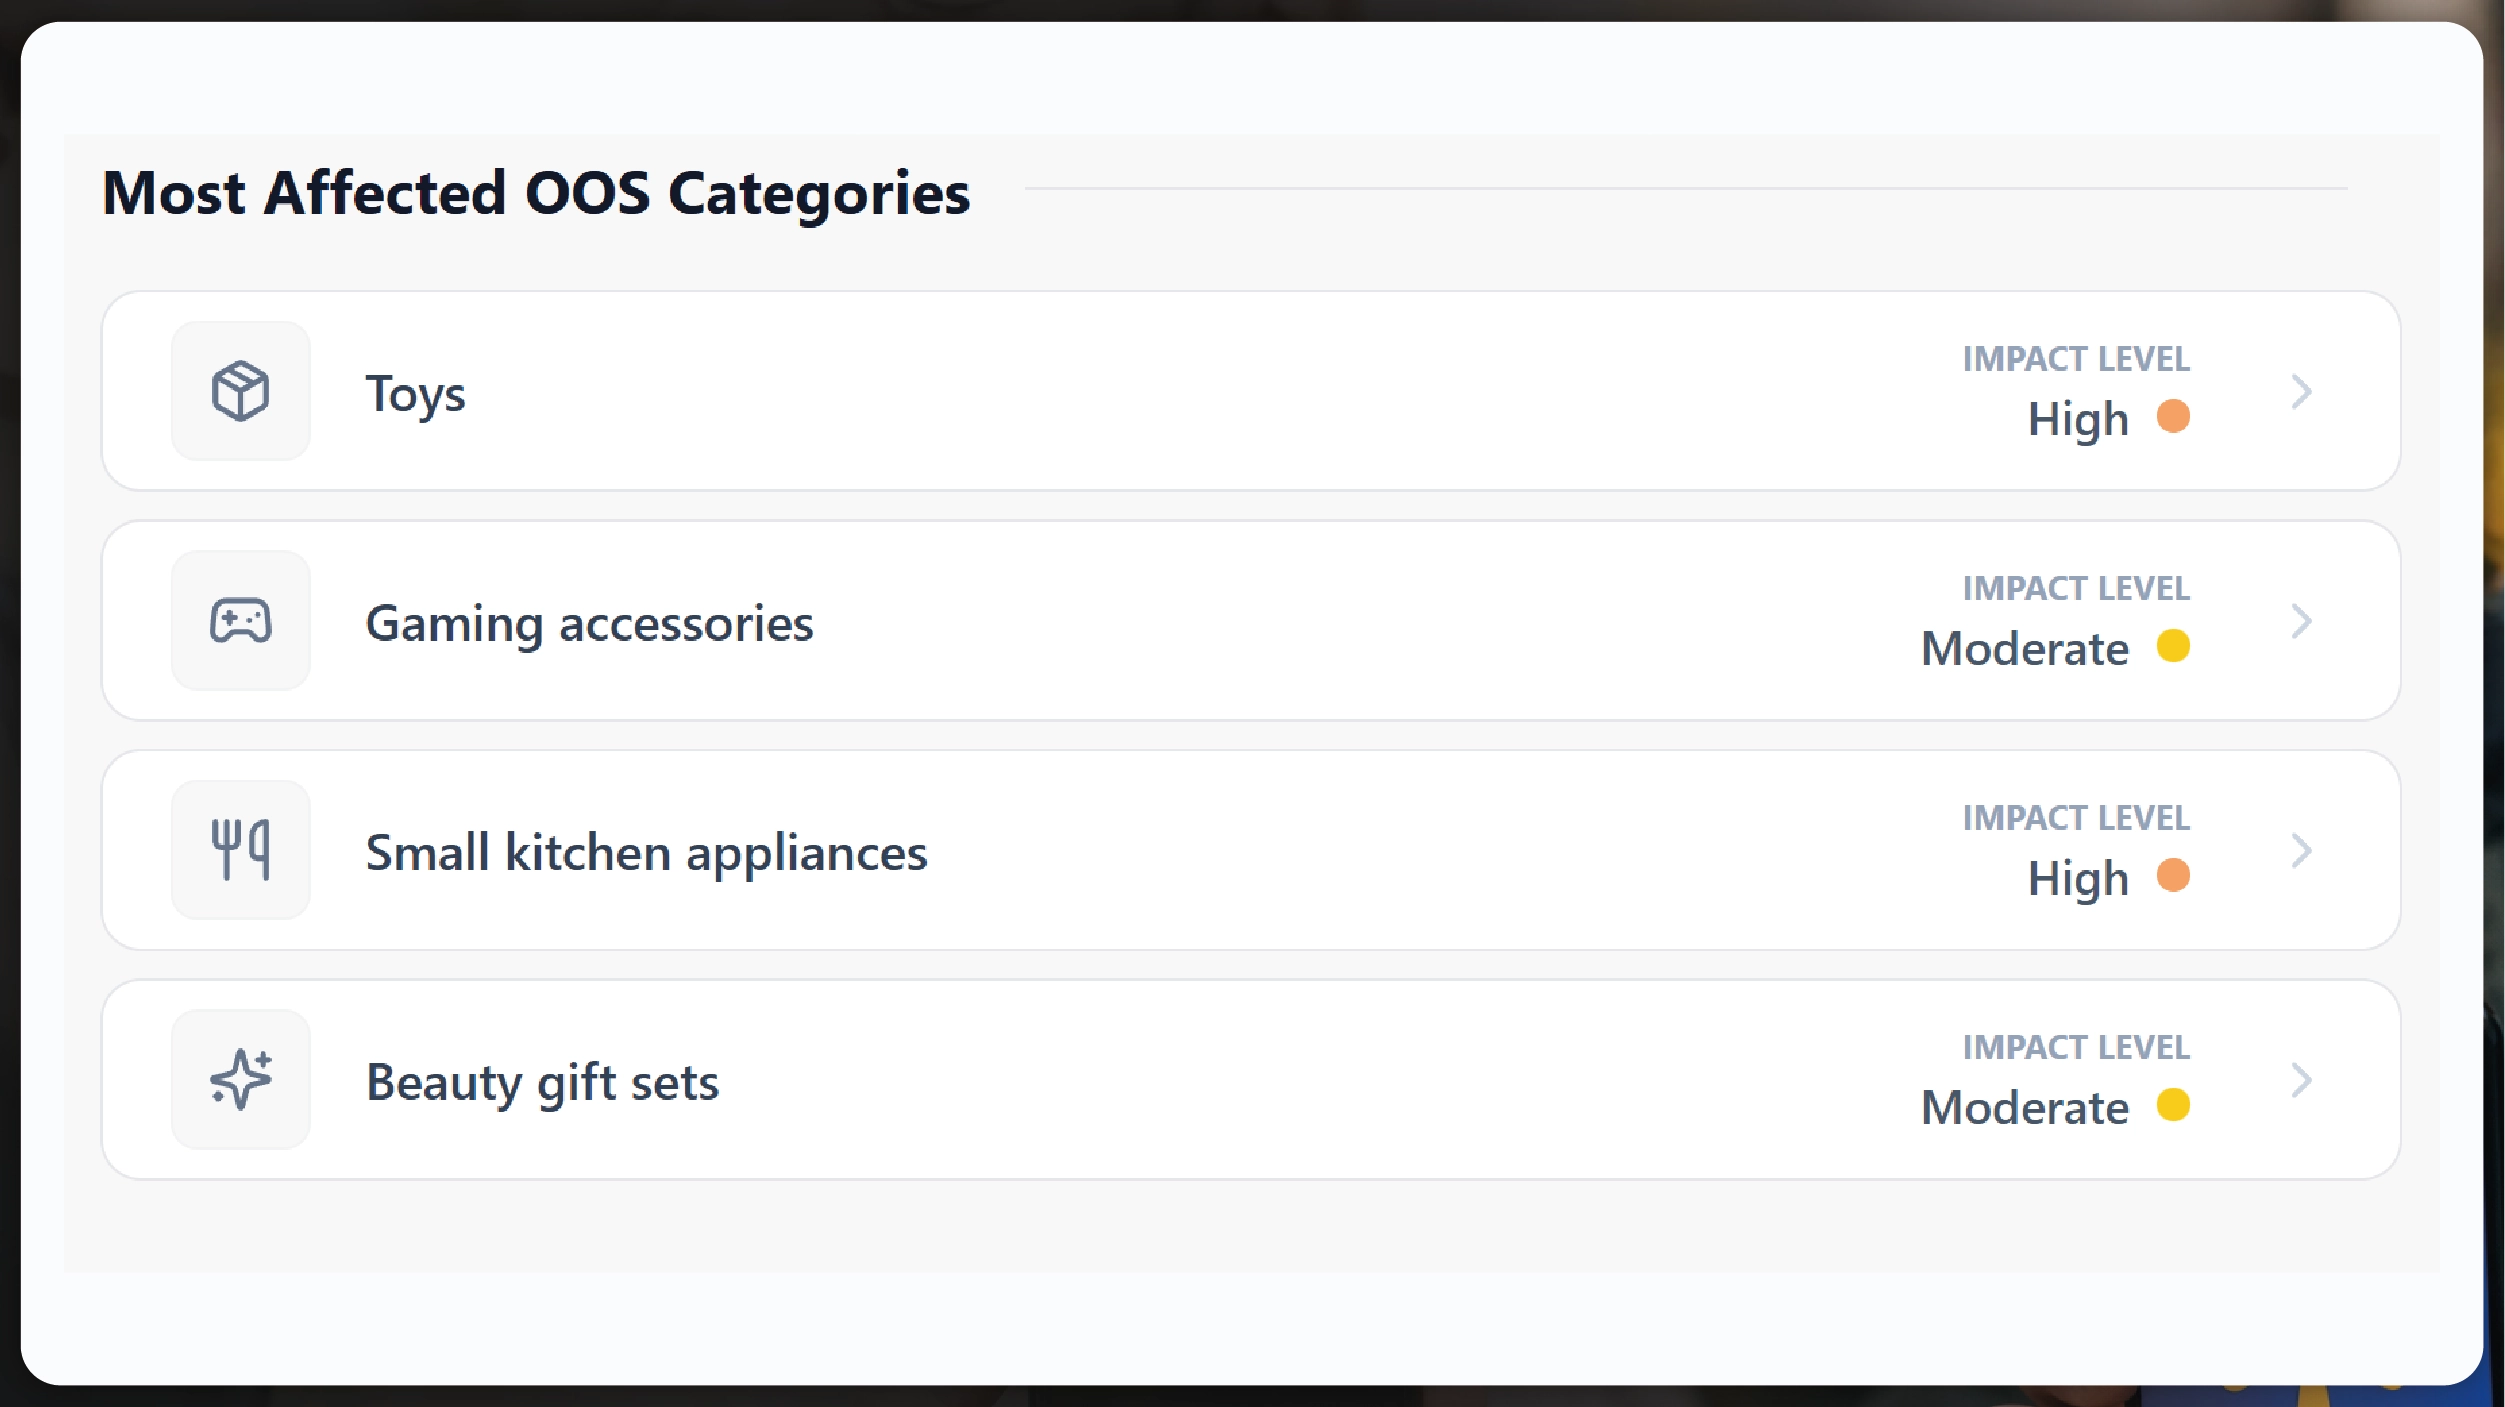Click the Gaming accessories controller icon
Viewport: 2505px width, 1407px height.
(241, 621)
